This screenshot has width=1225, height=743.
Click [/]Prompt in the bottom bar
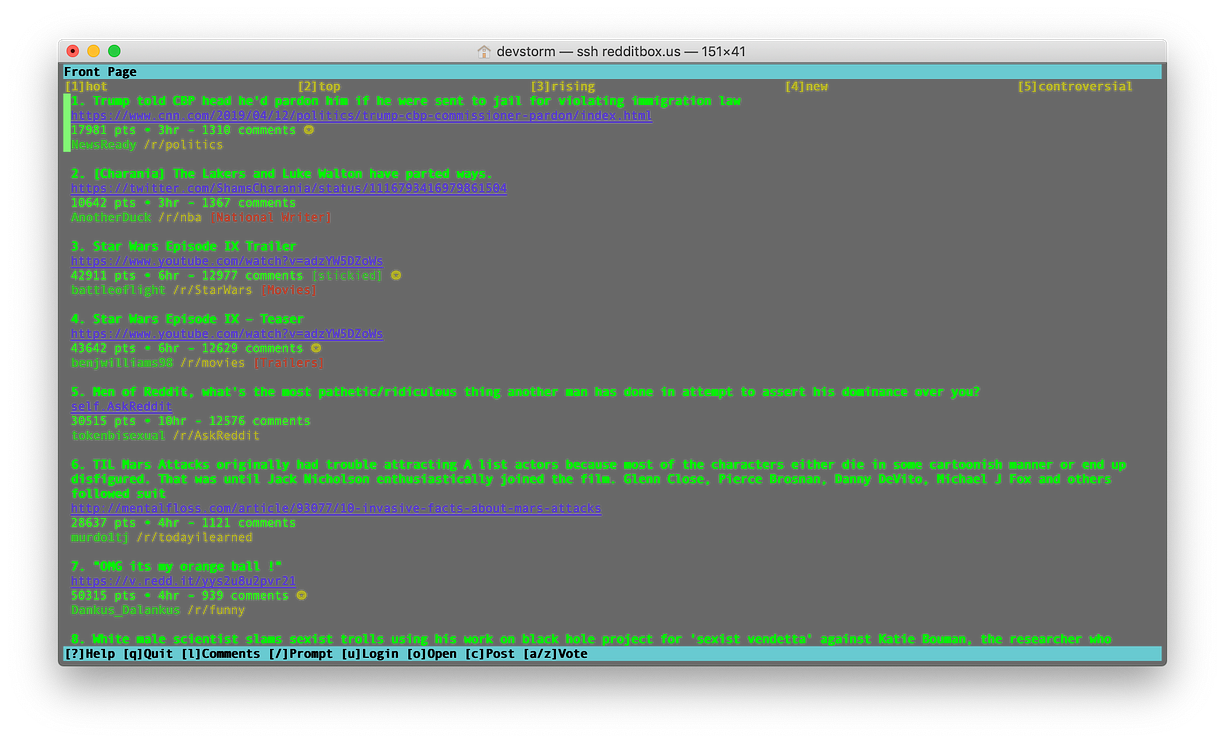tap(300, 654)
